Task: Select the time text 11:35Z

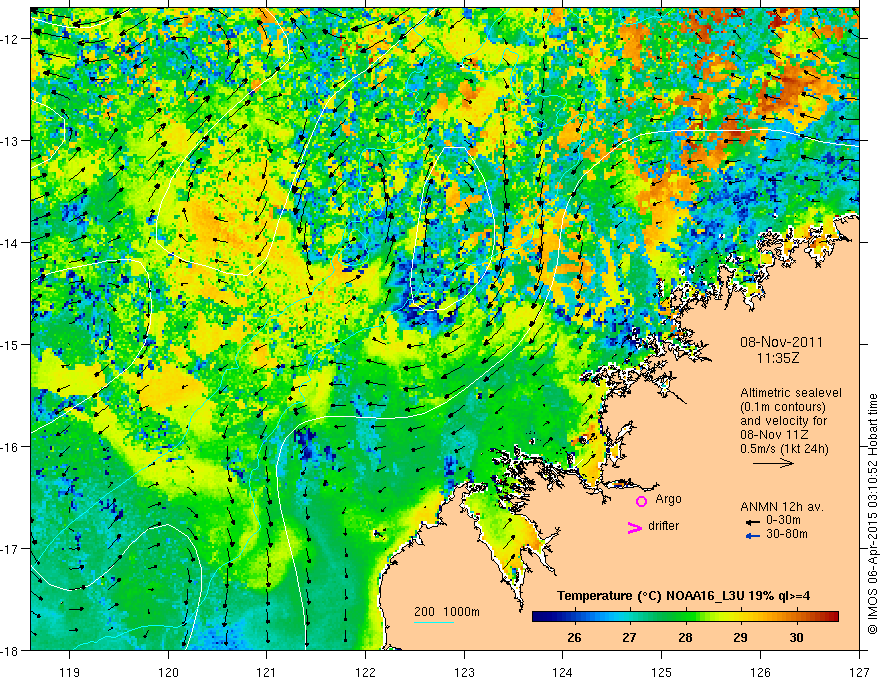Action: pos(777,357)
